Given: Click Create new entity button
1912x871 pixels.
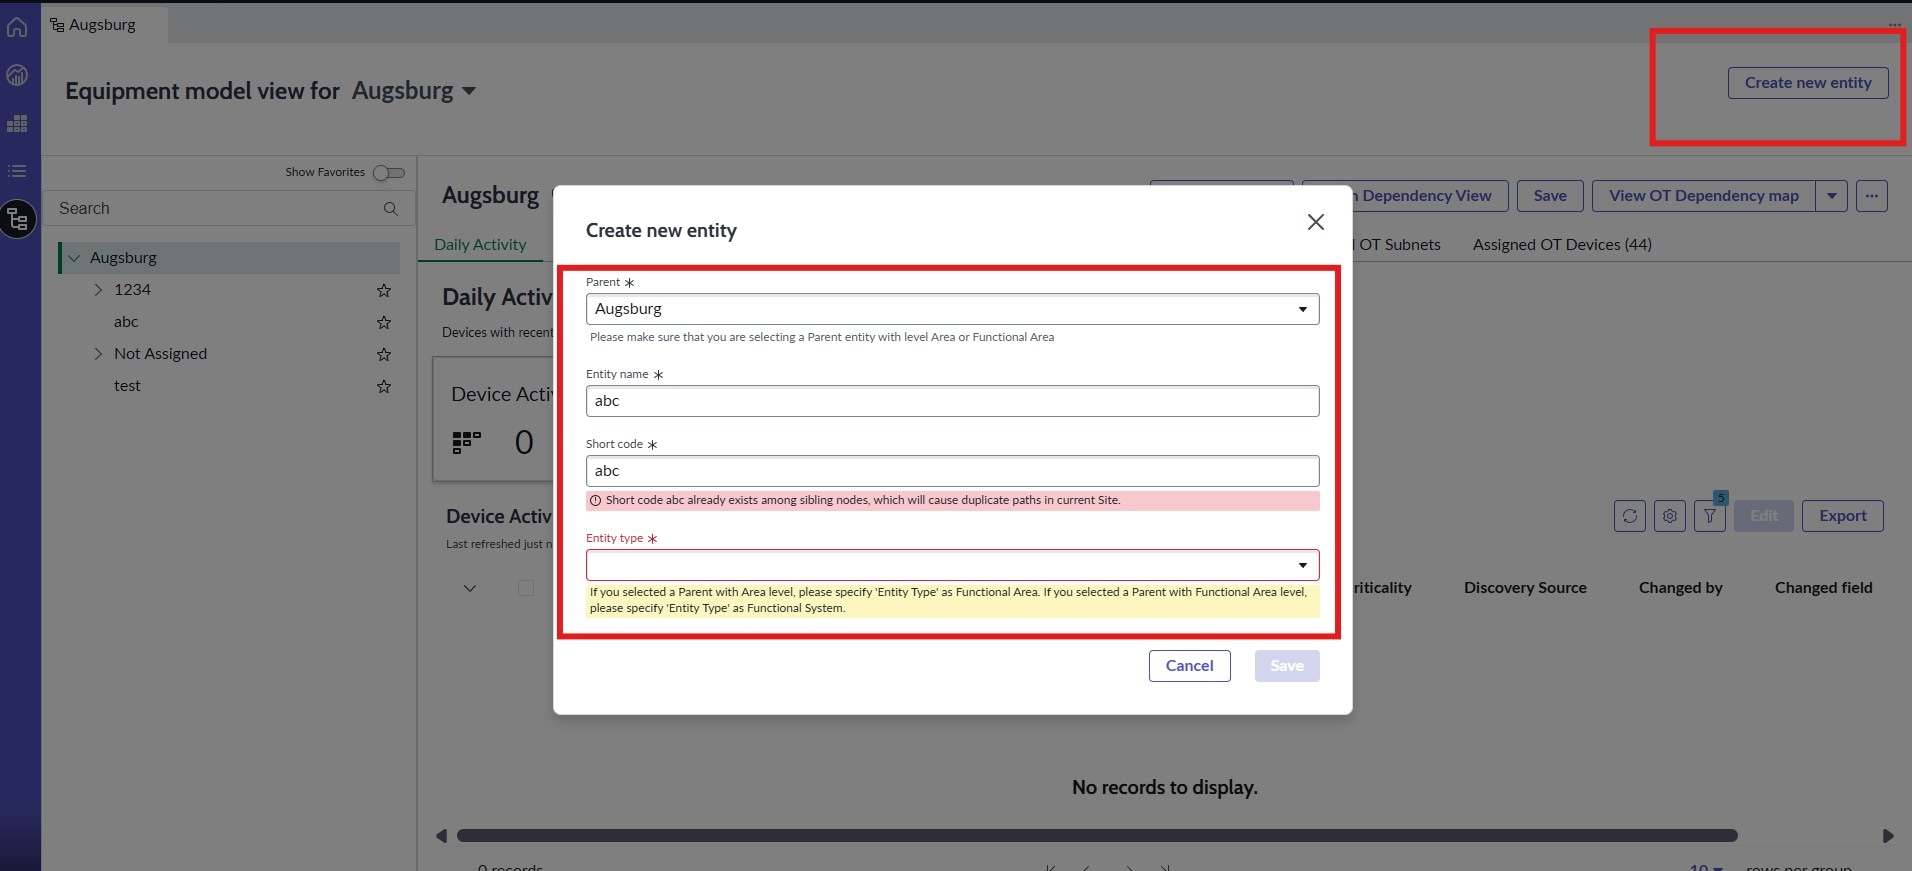Looking at the screenshot, I should click(1808, 83).
